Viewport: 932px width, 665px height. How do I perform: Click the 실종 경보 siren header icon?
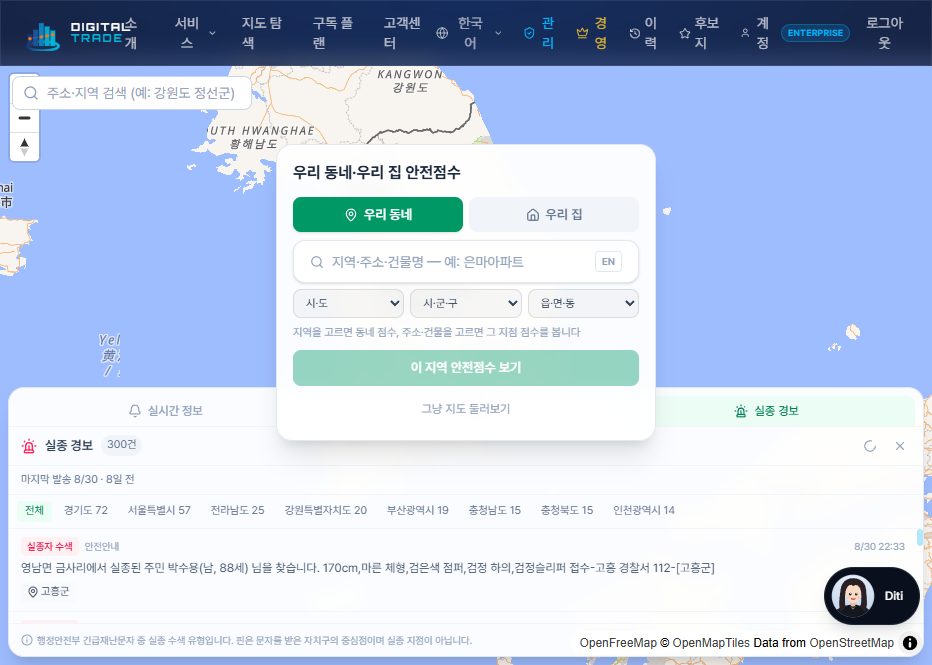point(29,445)
